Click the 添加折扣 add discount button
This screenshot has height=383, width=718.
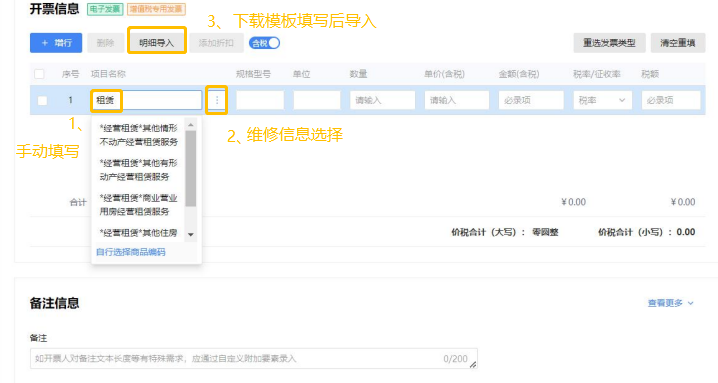pos(216,43)
